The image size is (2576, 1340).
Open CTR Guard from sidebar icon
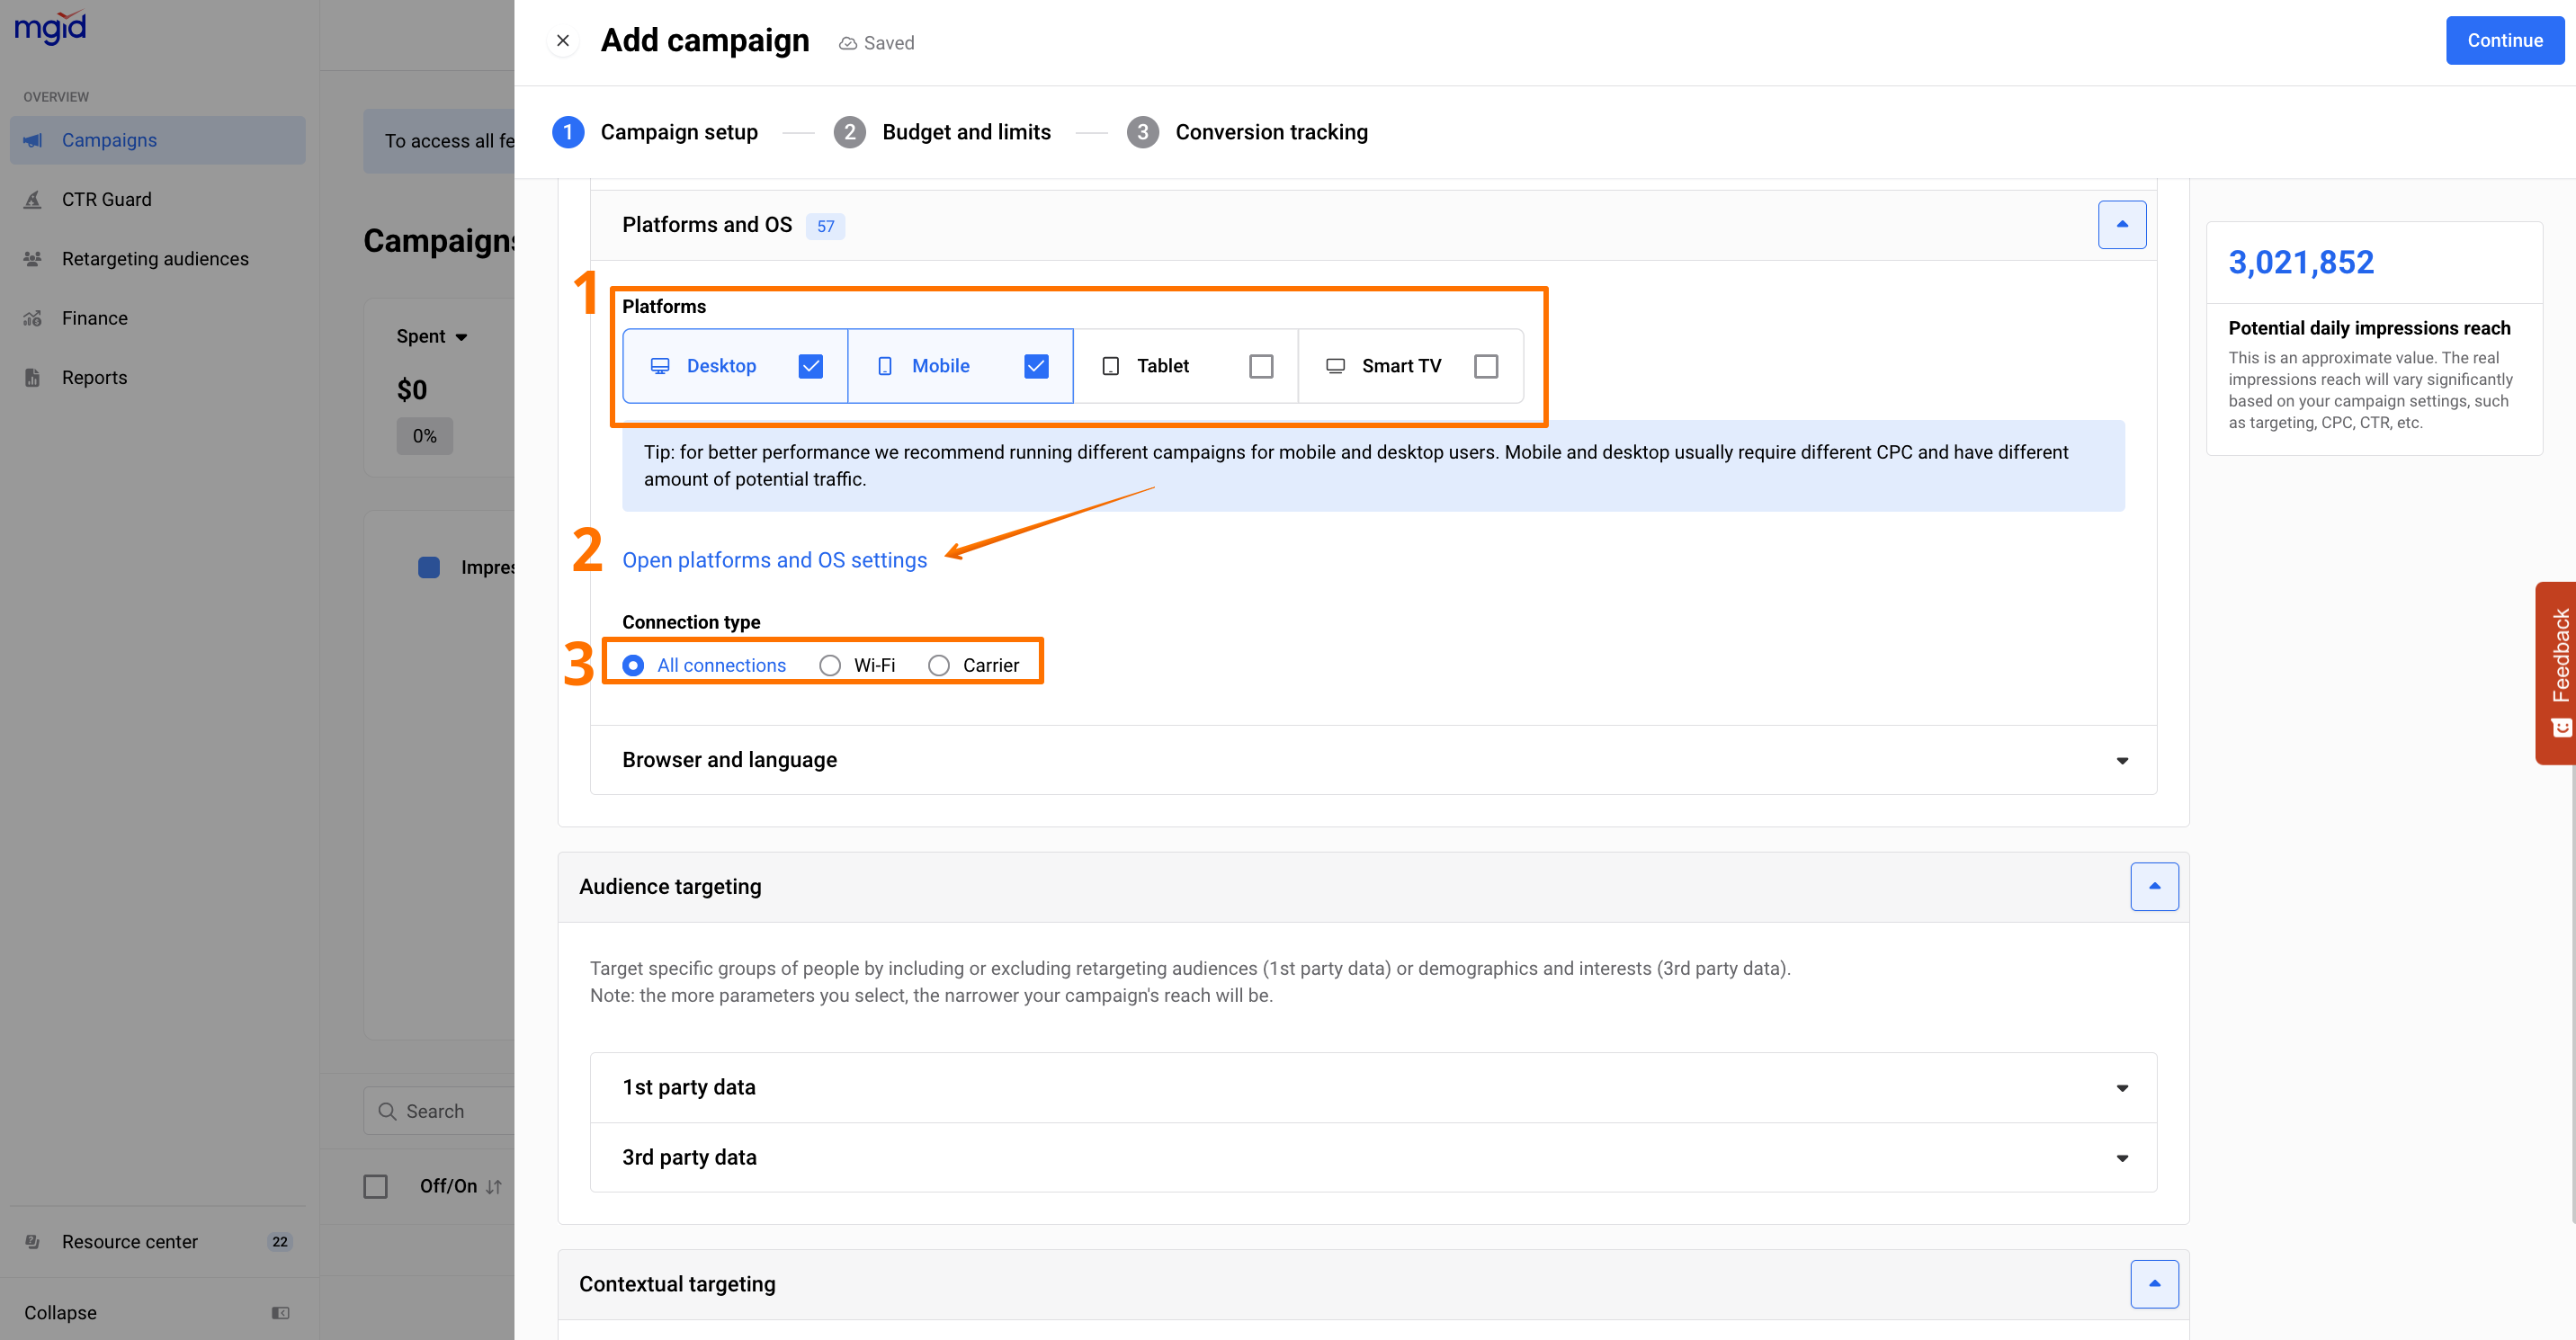(33, 199)
